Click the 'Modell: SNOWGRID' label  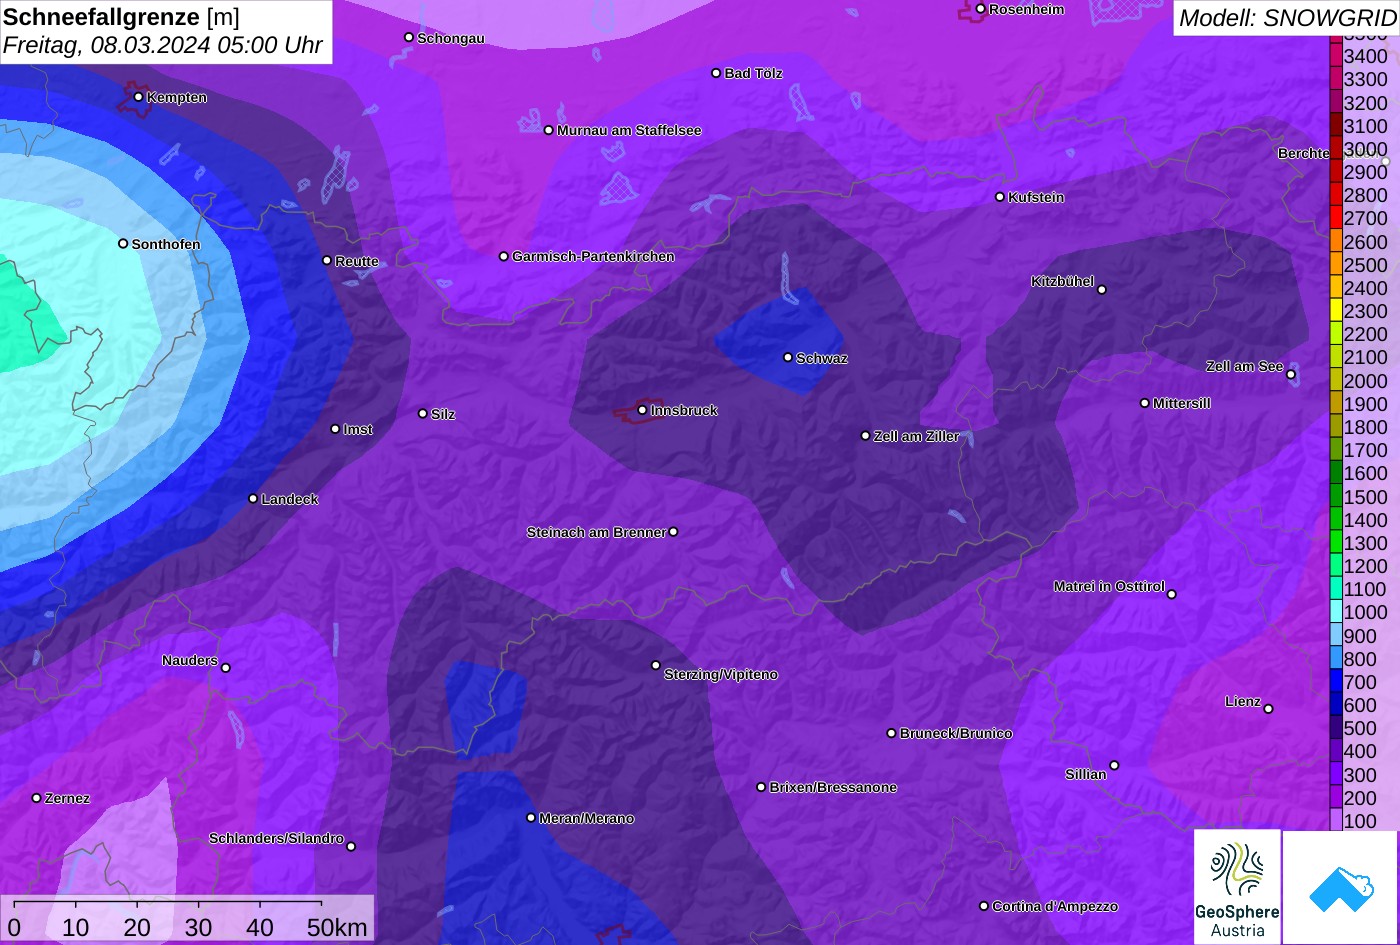click(x=1287, y=17)
